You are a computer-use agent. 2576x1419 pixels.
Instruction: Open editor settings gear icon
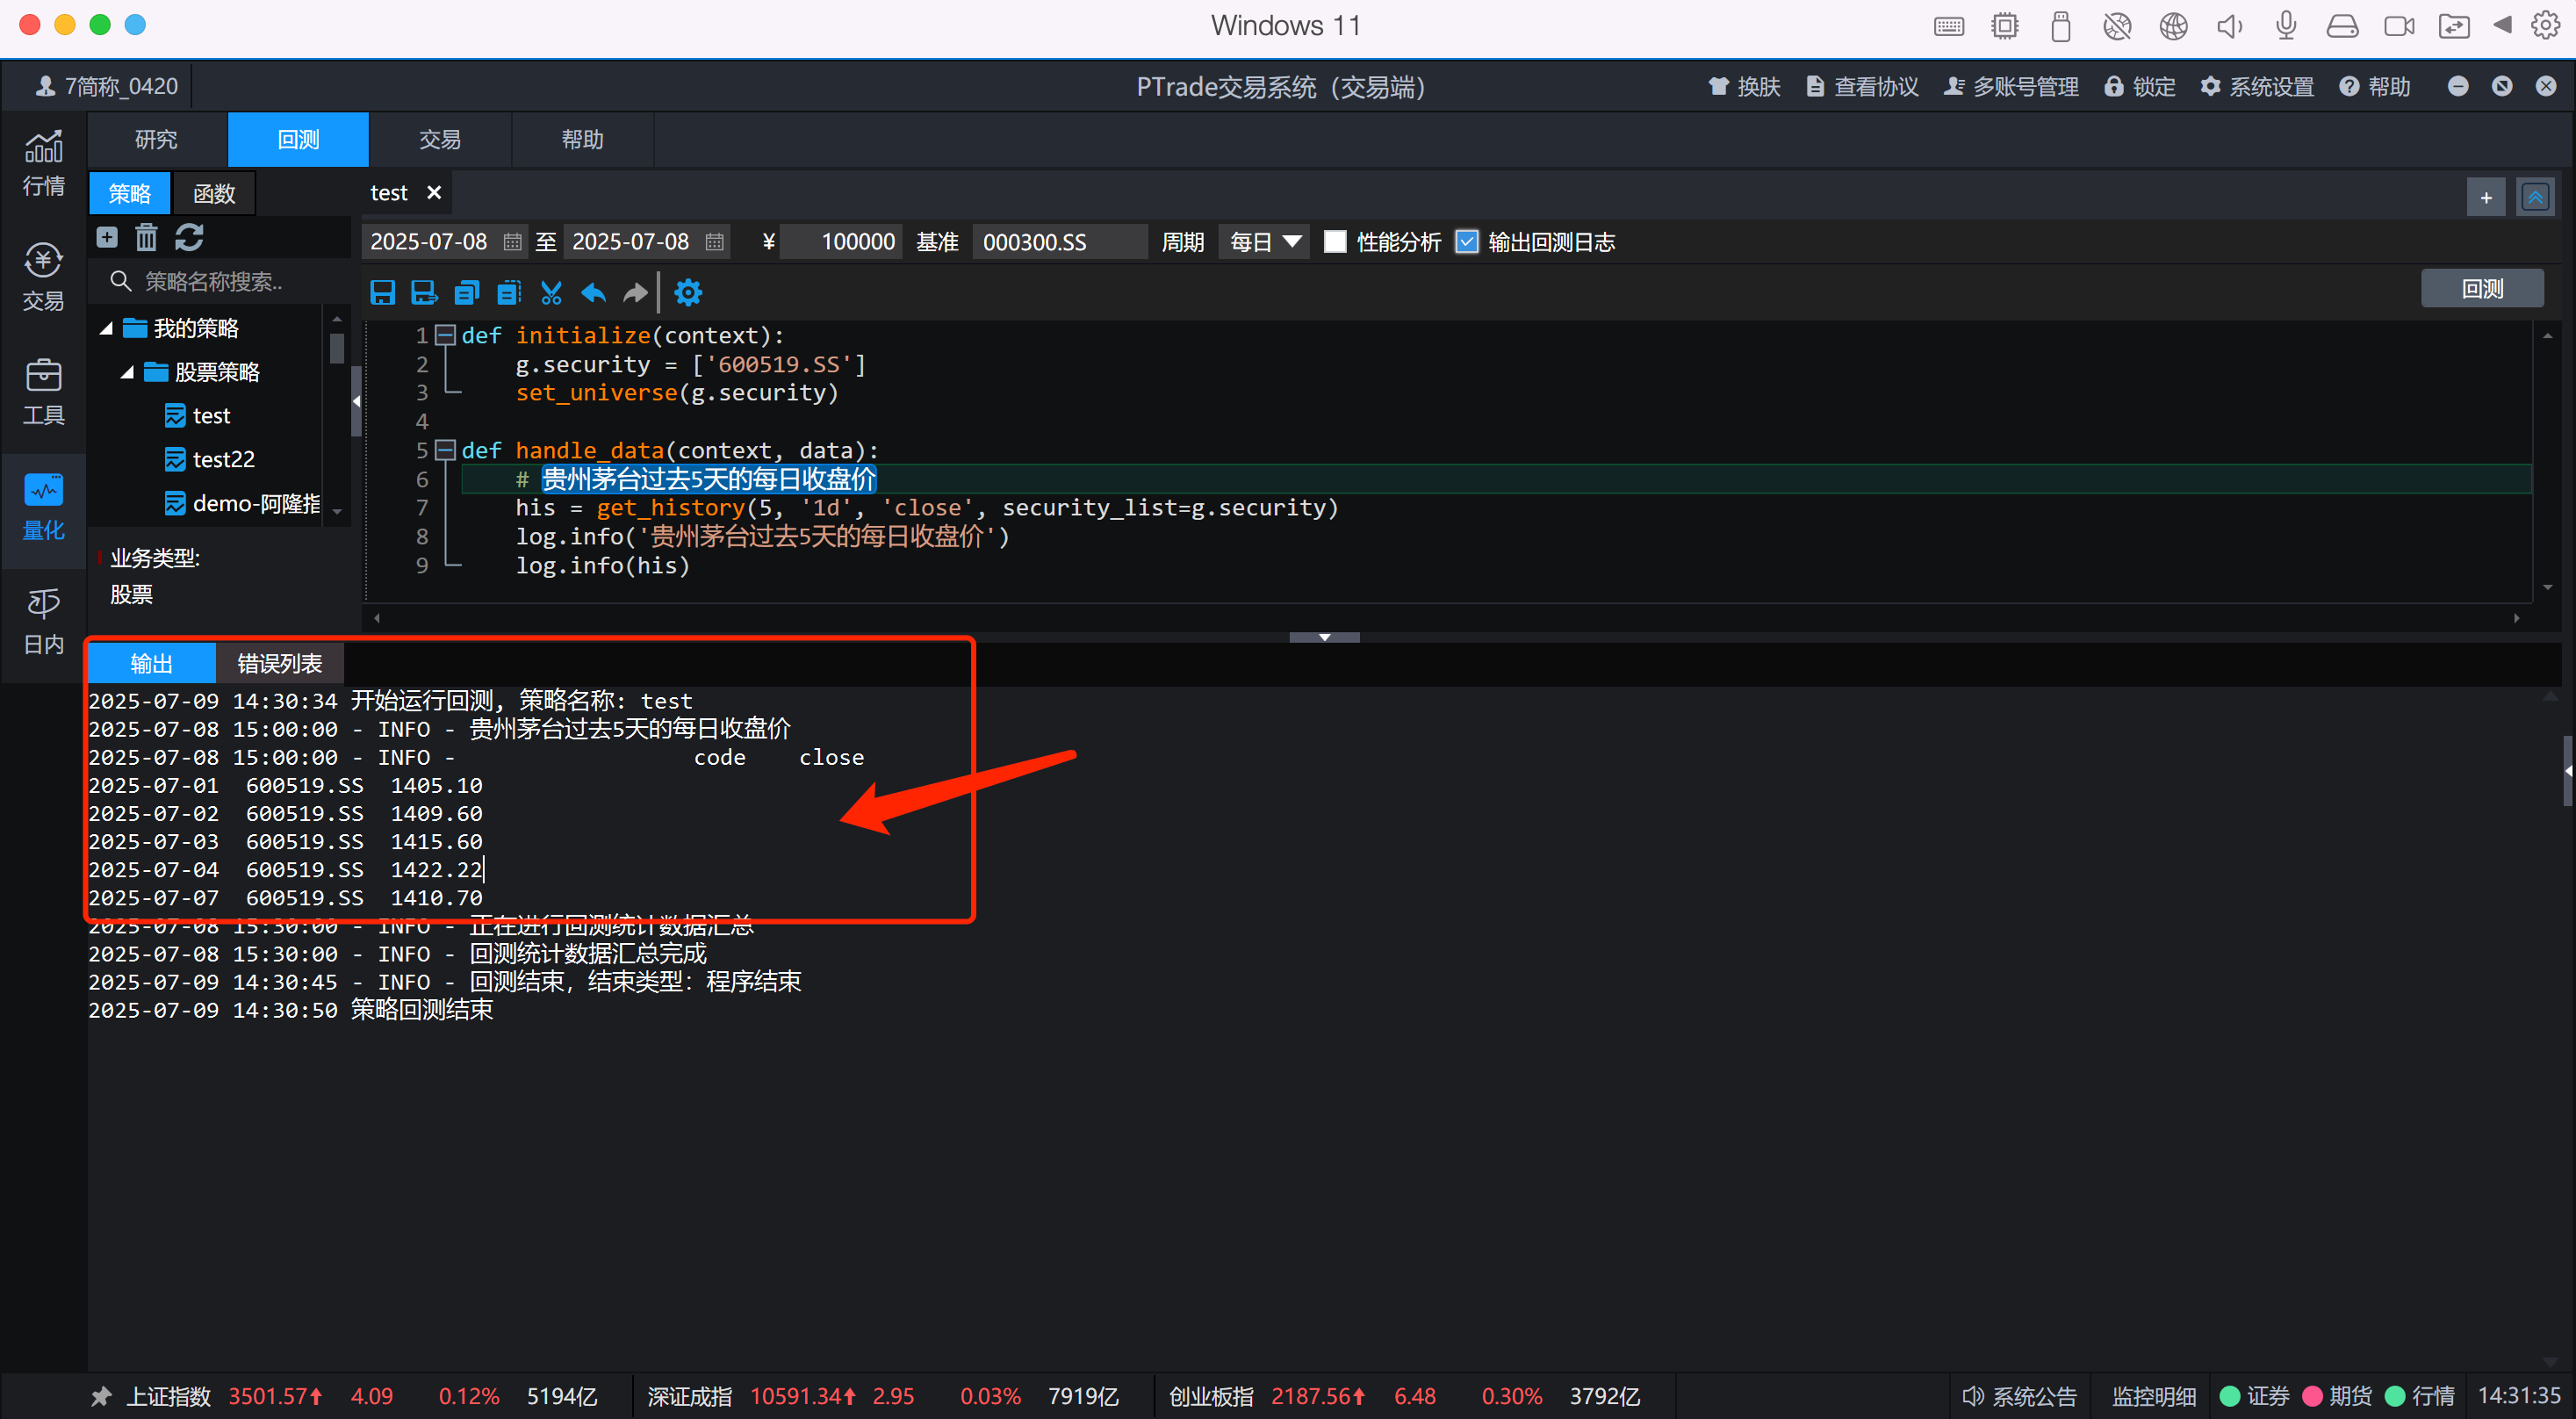(x=688, y=292)
